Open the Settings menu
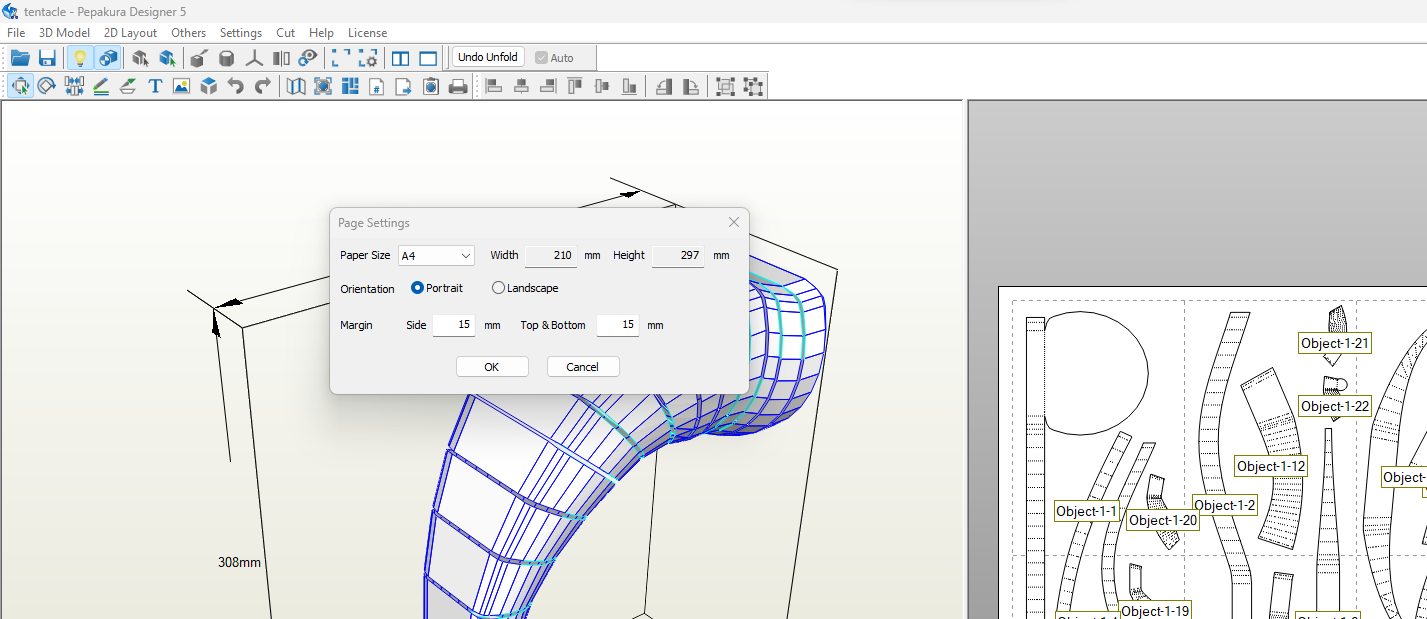 241,33
